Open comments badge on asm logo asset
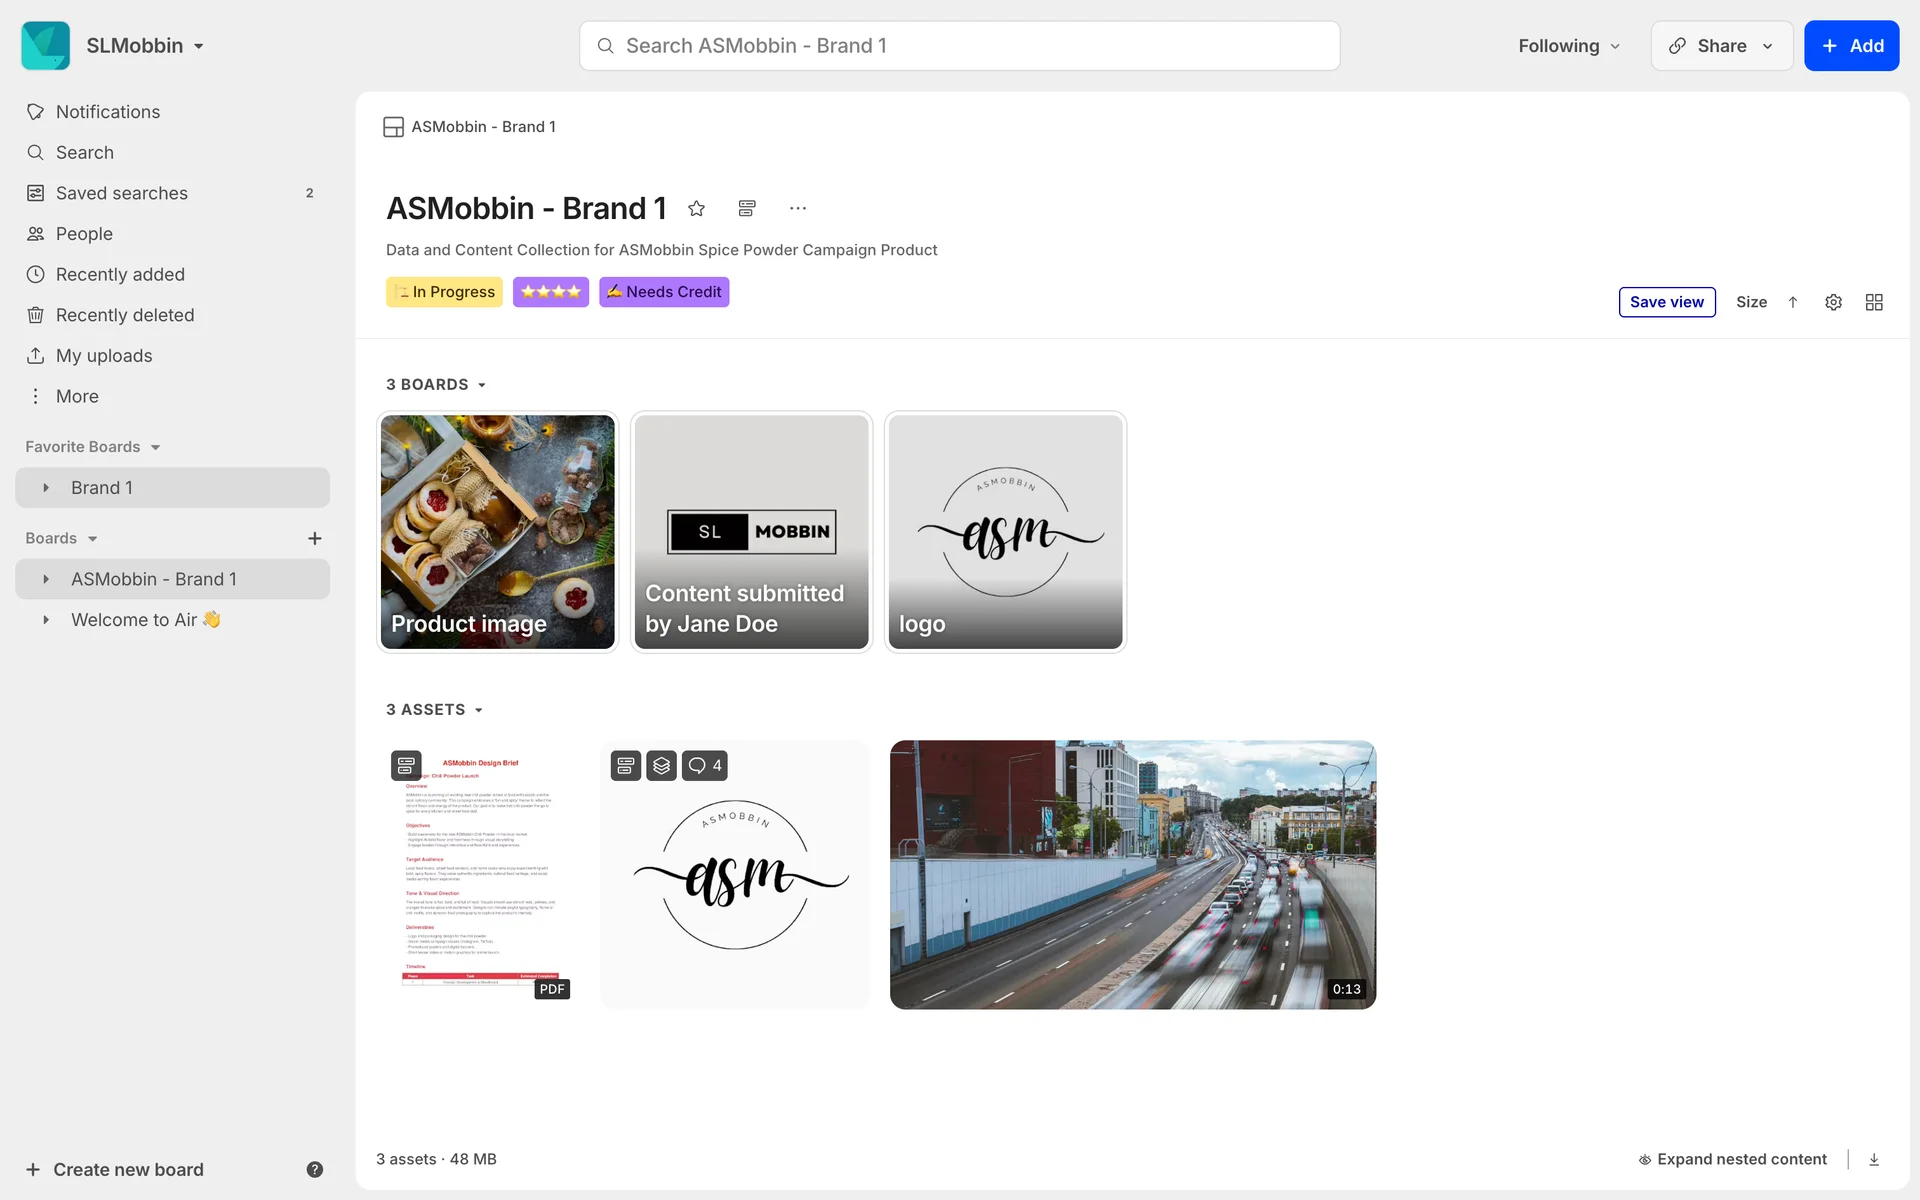Image resolution: width=1920 pixels, height=1200 pixels. 705,765
